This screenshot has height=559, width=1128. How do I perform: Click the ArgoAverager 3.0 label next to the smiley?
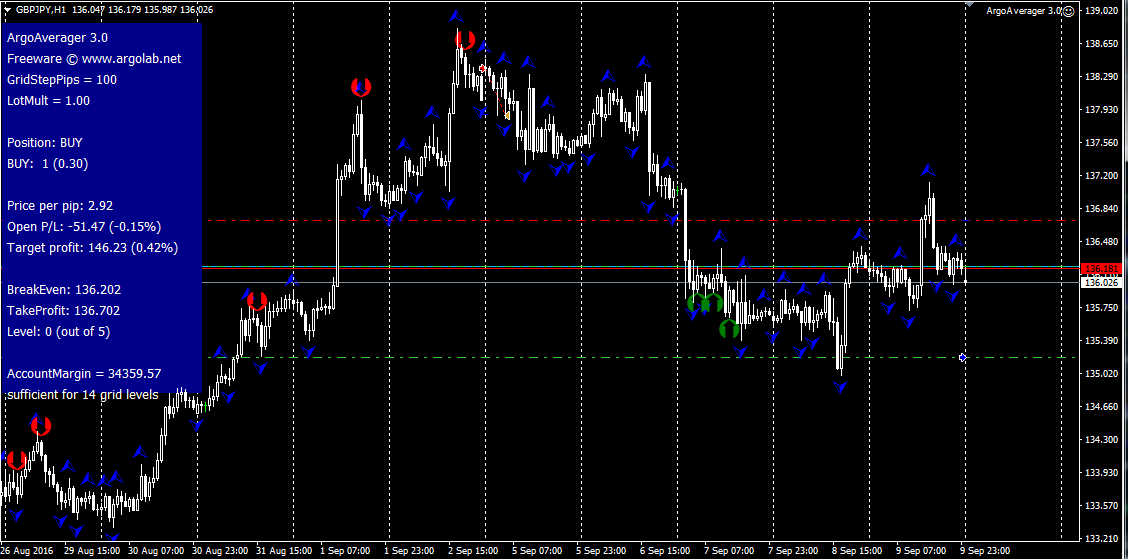[1024, 11]
